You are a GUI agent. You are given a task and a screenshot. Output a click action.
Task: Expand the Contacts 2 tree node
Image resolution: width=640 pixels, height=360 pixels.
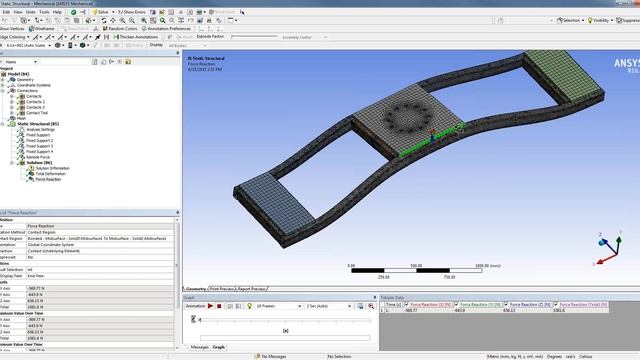tap(12, 102)
